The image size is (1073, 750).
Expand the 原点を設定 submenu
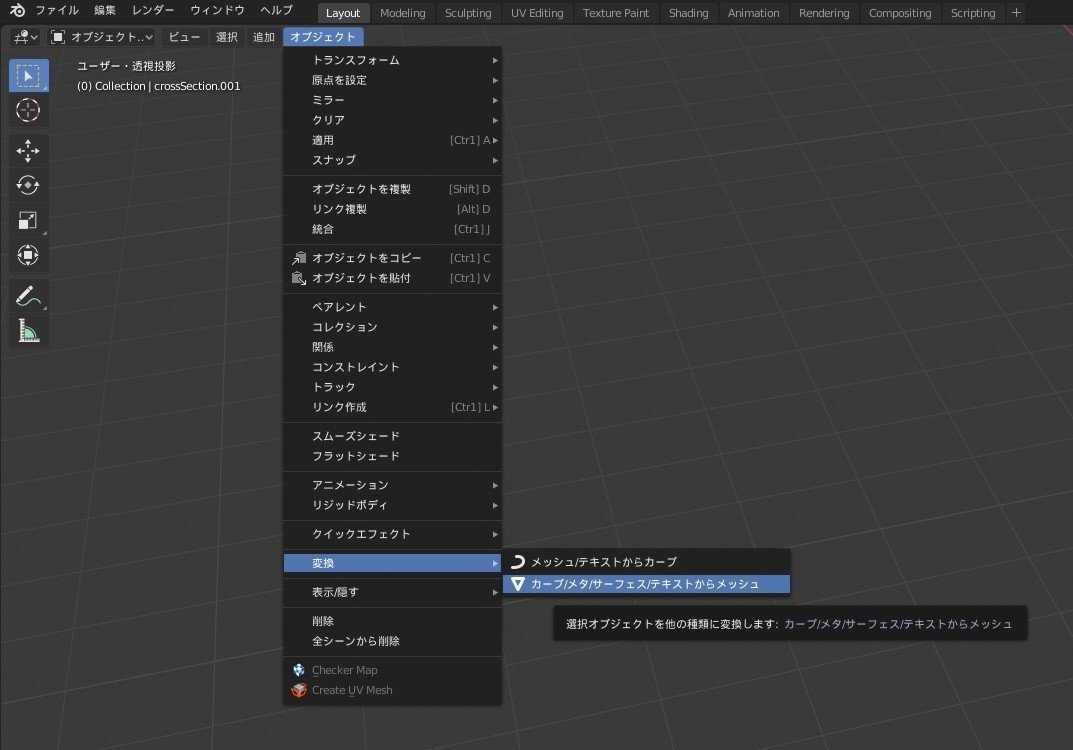pyautogui.click(x=393, y=80)
